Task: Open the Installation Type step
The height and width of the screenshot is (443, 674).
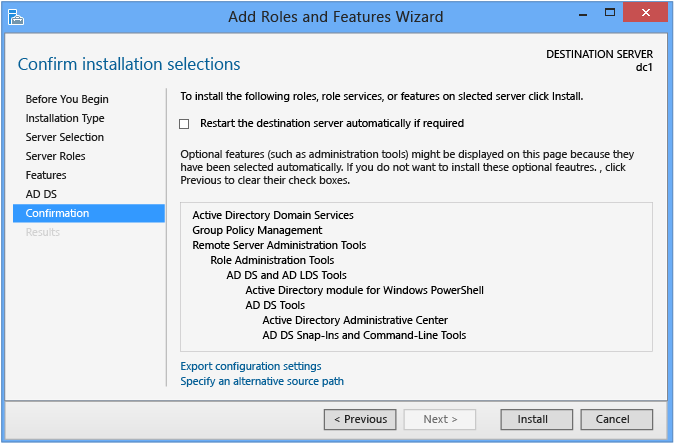Action: pyautogui.click(x=65, y=118)
